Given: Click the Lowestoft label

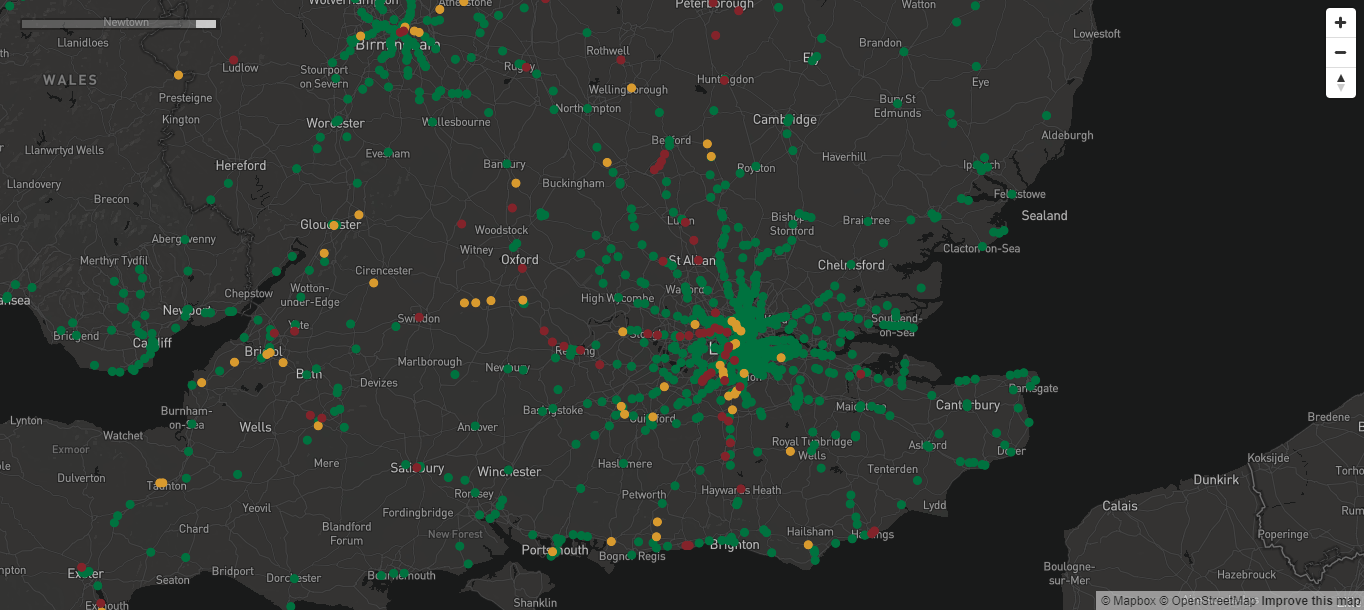Looking at the screenshot, I should point(1097,34).
